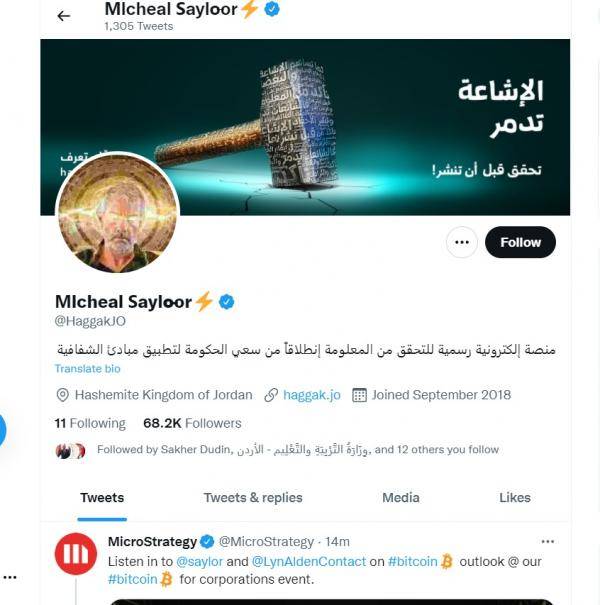
Task: Click the lightning bolt beside header name
Action: [x=249, y=9]
